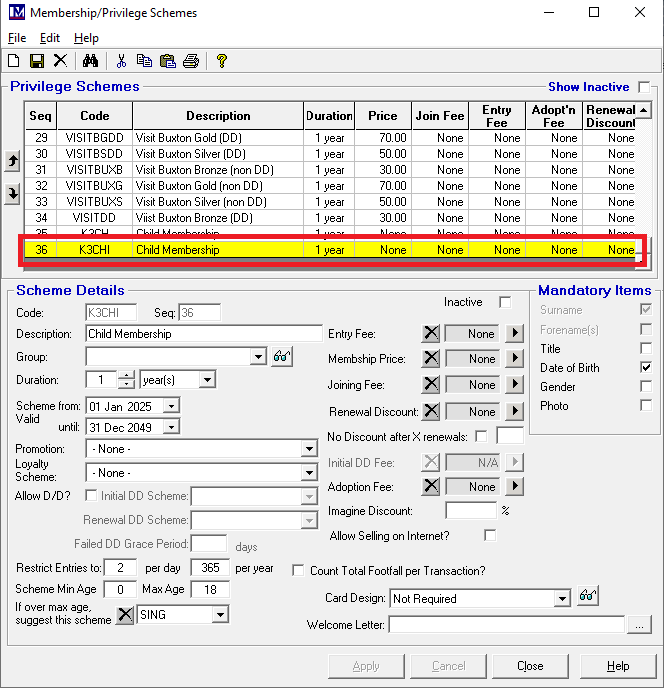Click the New document toolbar icon
This screenshot has height=688, width=665.
click(x=14, y=61)
